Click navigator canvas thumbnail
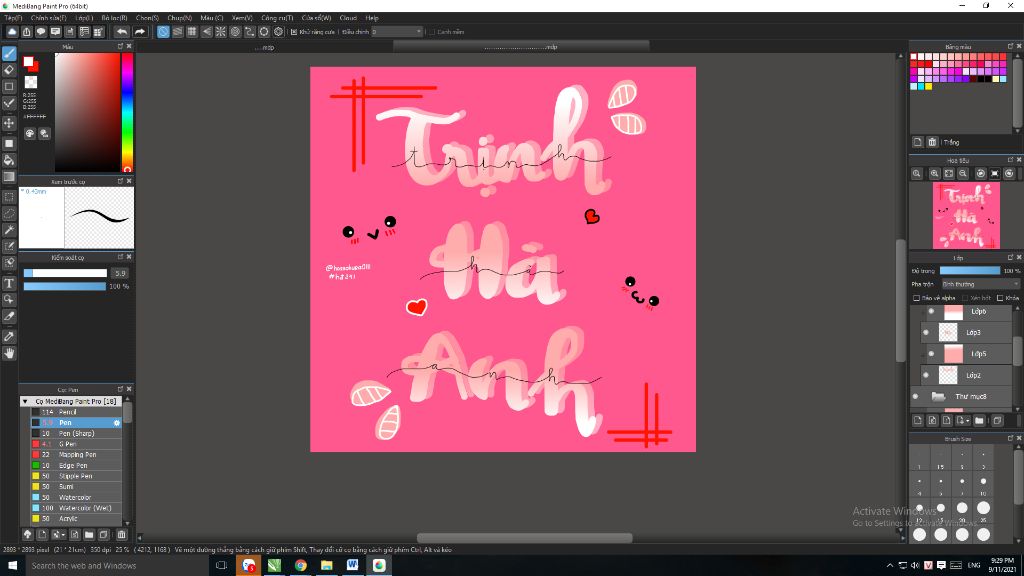Viewport: 1024px width, 576px height. [x=966, y=216]
